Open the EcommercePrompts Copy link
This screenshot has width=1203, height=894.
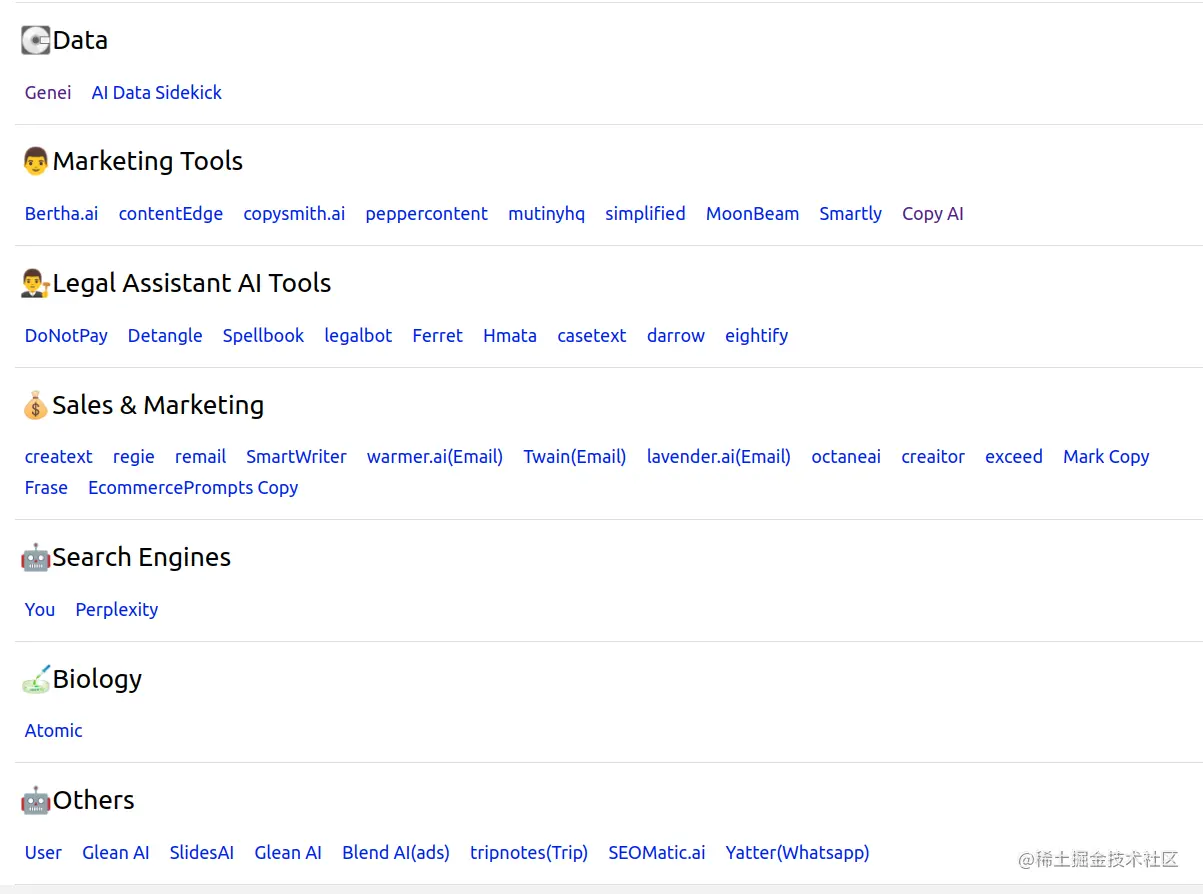[x=193, y=488]
